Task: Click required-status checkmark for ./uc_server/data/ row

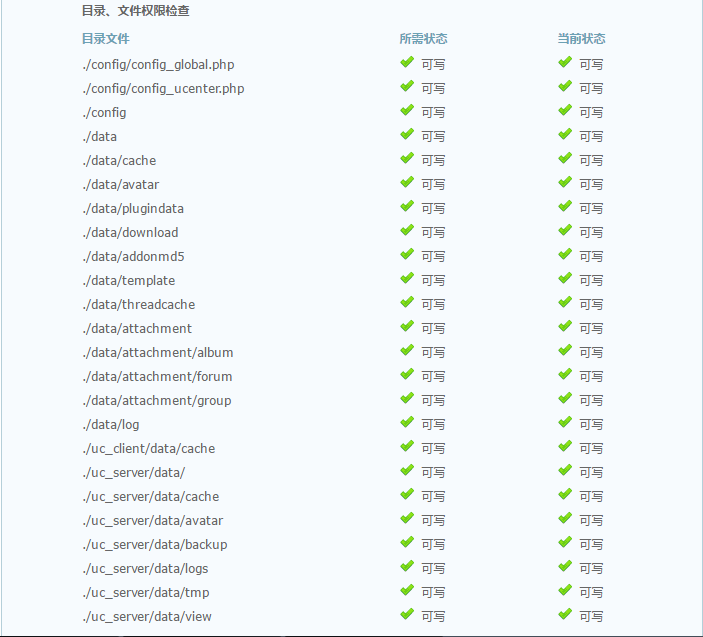Action: [407, 470]
